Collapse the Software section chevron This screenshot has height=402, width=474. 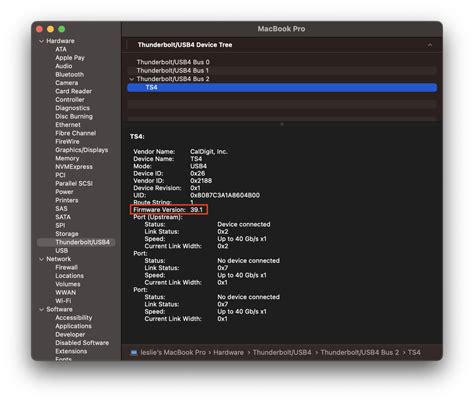41,310
